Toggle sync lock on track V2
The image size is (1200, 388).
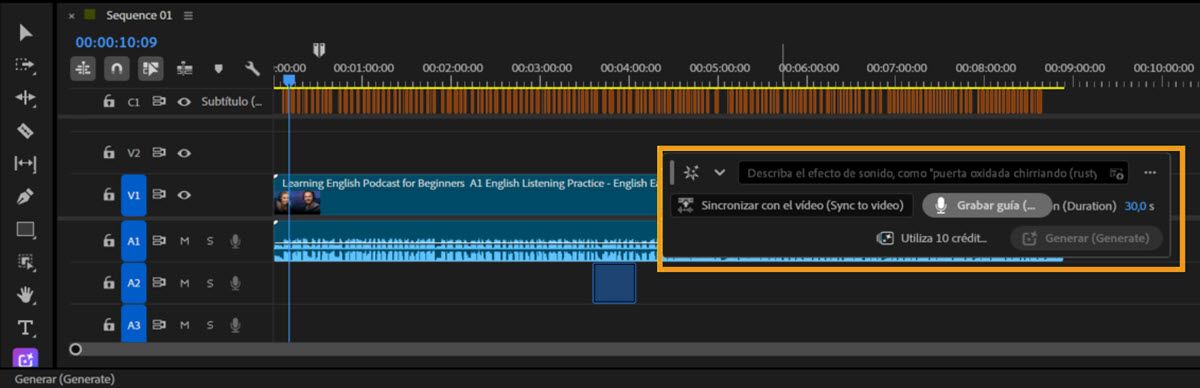(x=159, y=153)
